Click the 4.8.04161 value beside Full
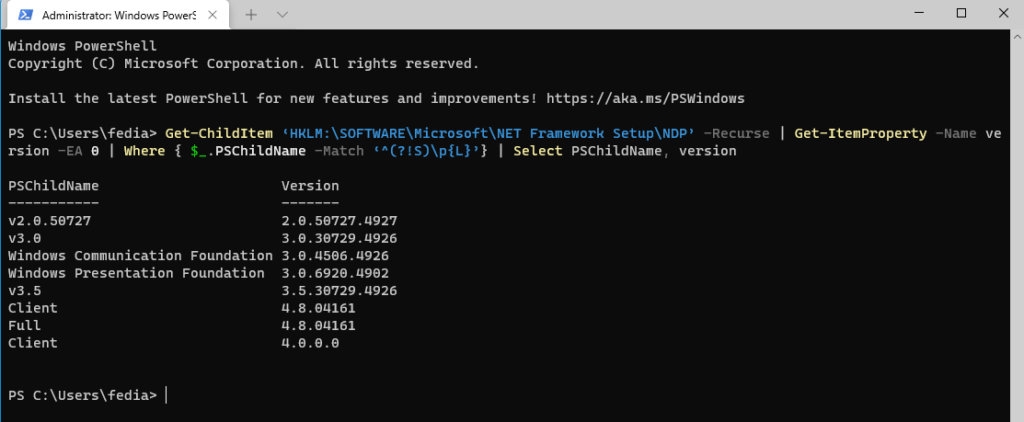The image size is (1024, 422). 319,325
